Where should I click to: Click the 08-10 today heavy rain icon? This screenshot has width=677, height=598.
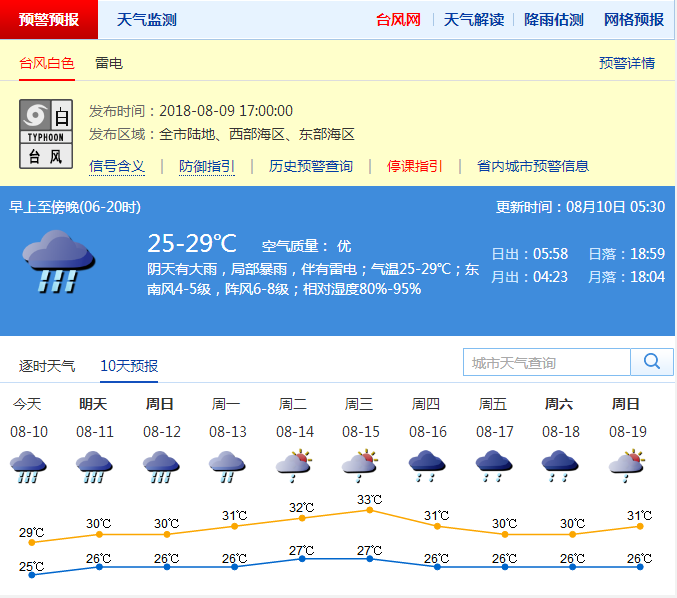[28, 467]
